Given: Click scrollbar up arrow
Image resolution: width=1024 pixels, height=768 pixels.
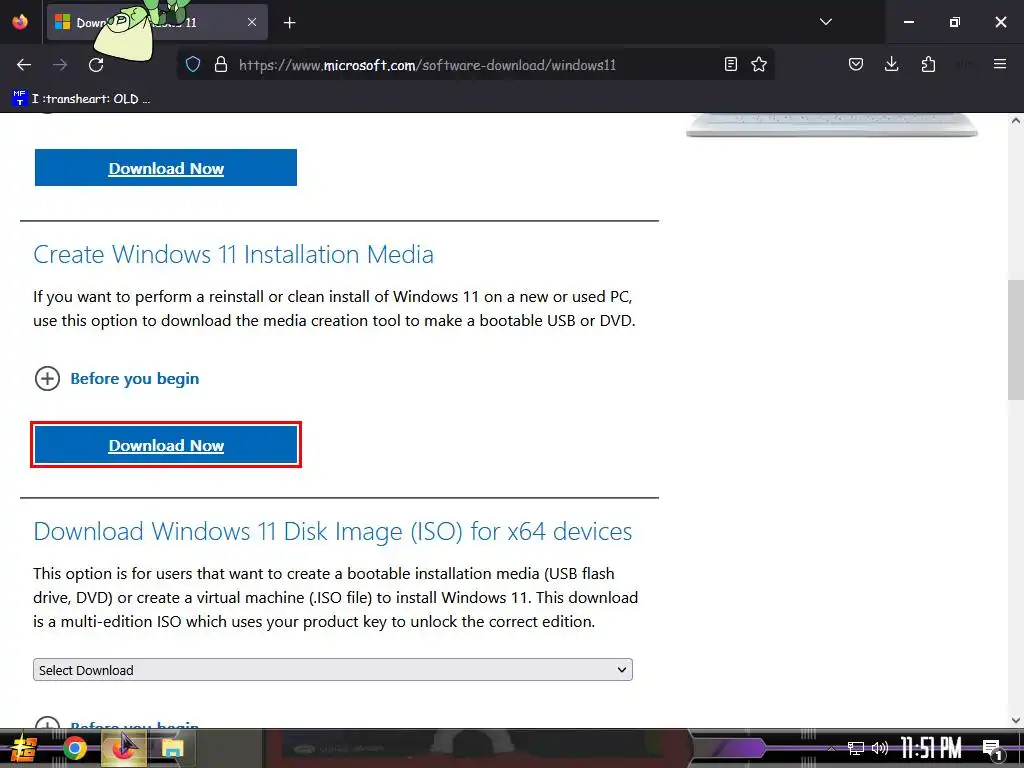Looking at the screenshot, I should pyautogui.click(x=1016, y=121).
